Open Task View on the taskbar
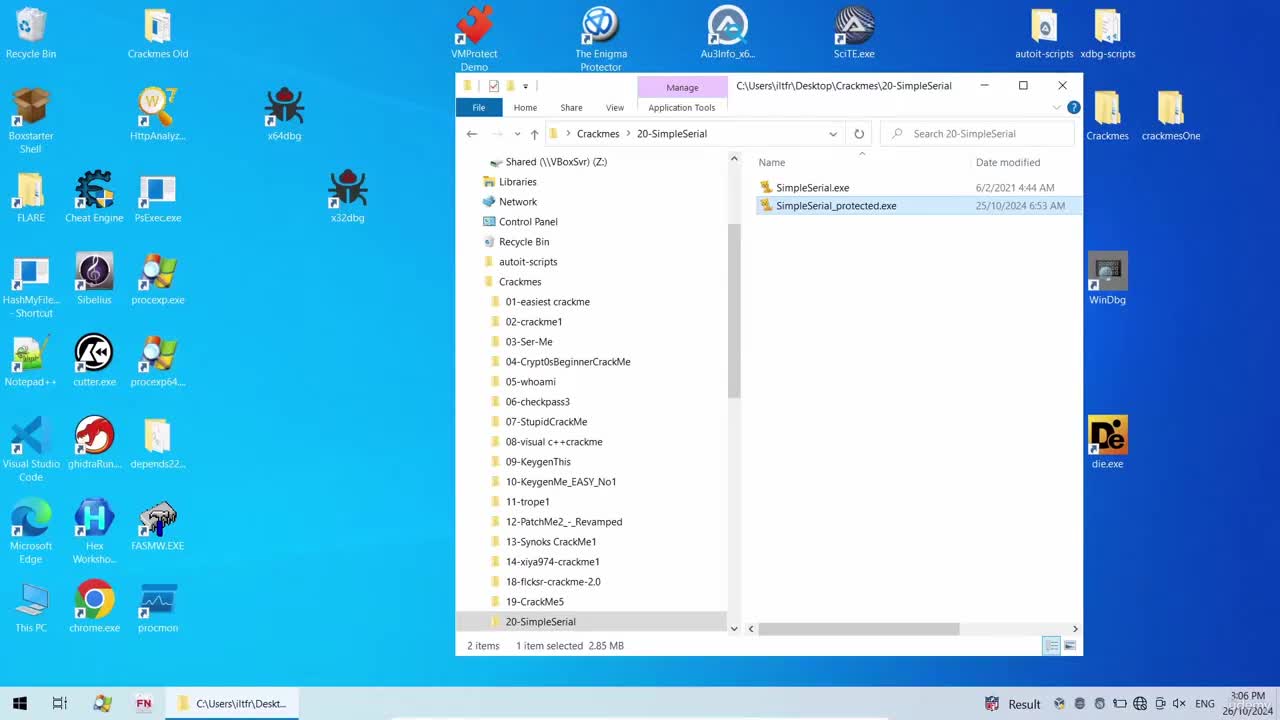Viewport: 1280px width, 720px height. pos(59,704)
